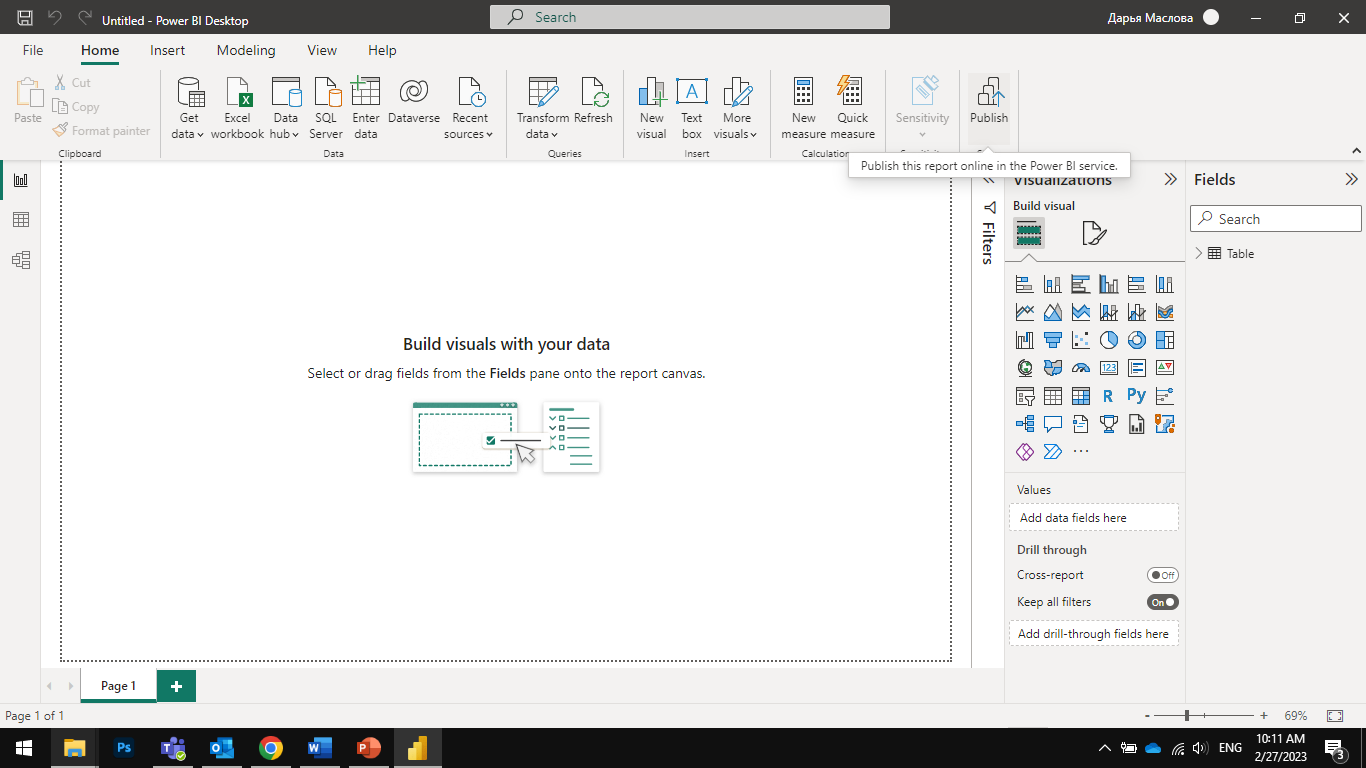Switch to the Modeling ribbon tab
The height and width of the screenshot is (768, 1366).
pos(246,50)
